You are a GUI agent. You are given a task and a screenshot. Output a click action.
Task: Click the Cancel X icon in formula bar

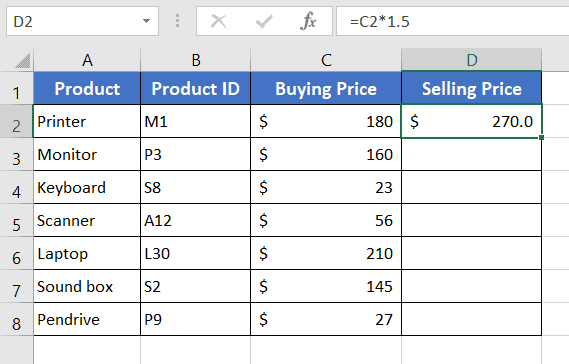218,21
